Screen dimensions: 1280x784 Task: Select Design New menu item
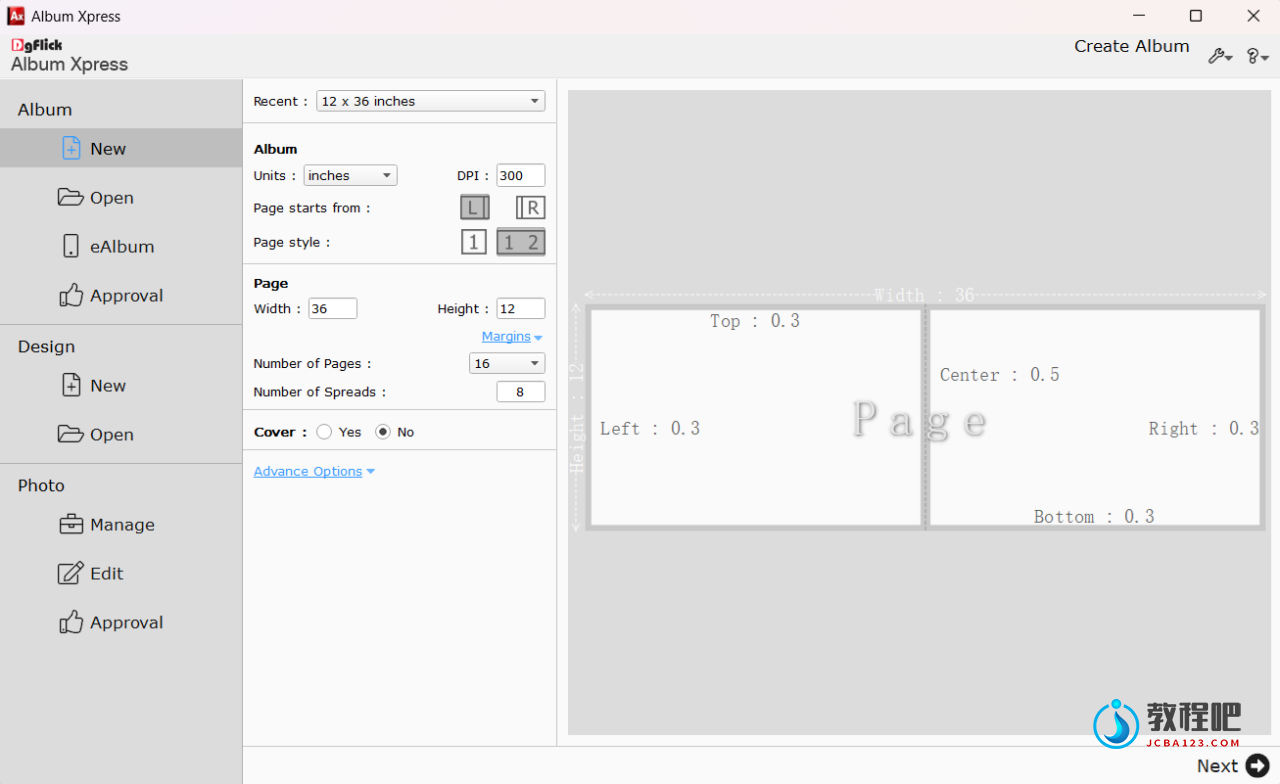point(121,385)
